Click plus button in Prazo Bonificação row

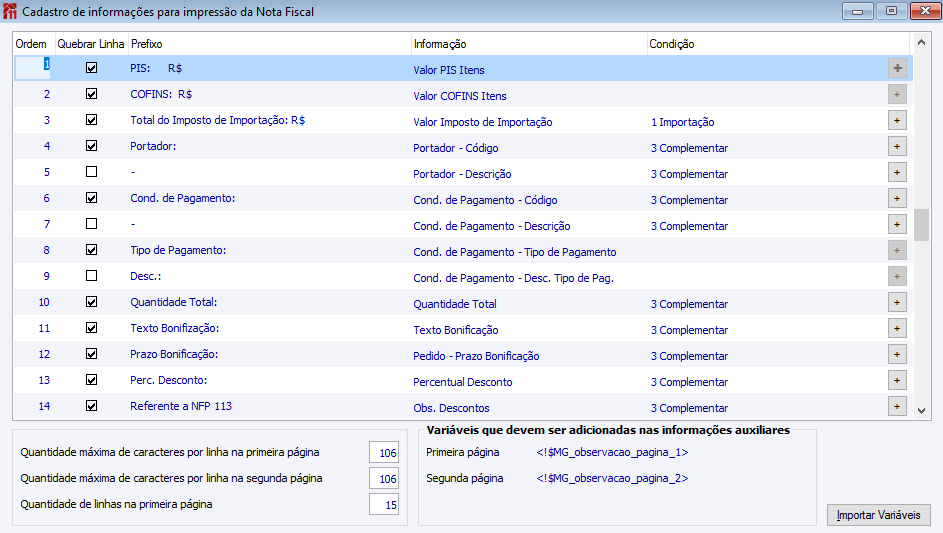[x=897, y=354]
